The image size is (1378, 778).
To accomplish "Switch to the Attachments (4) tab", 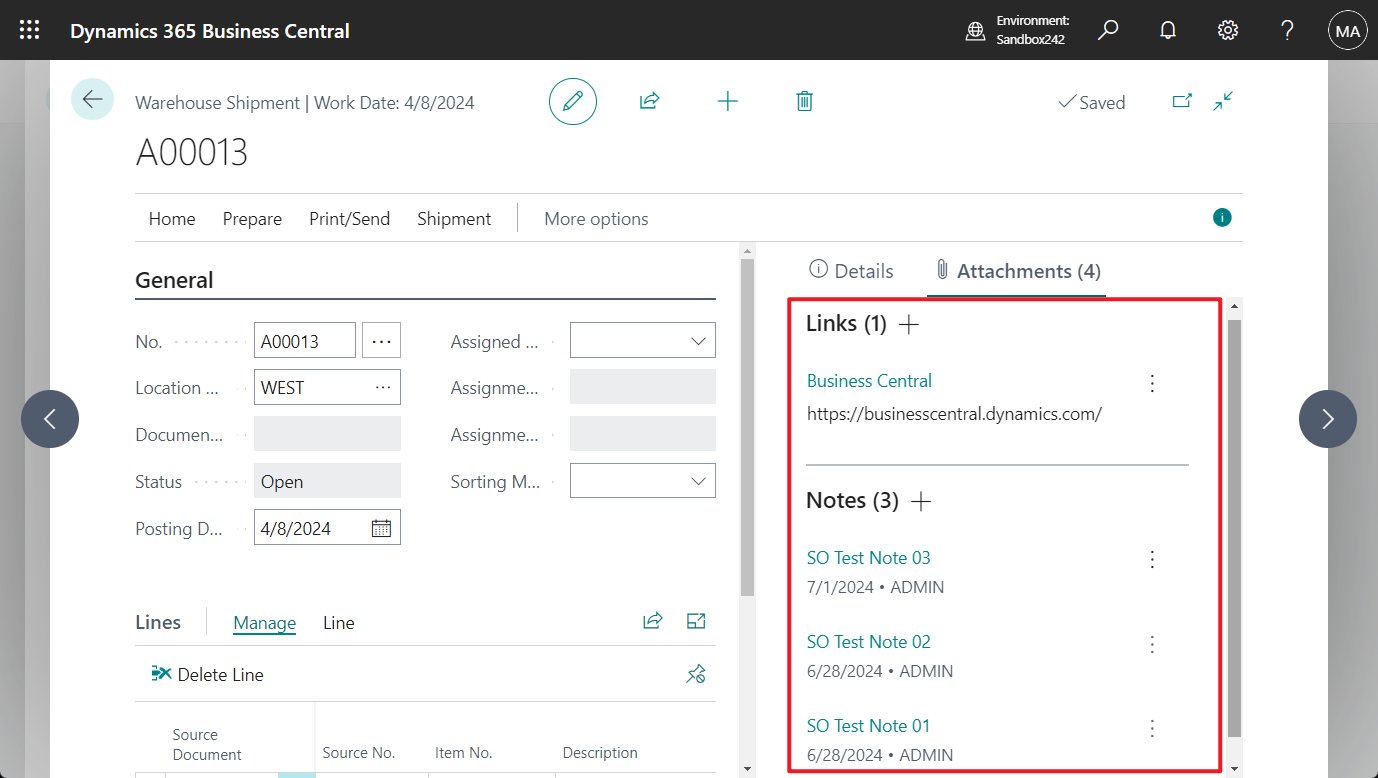I will [1017, 271].
